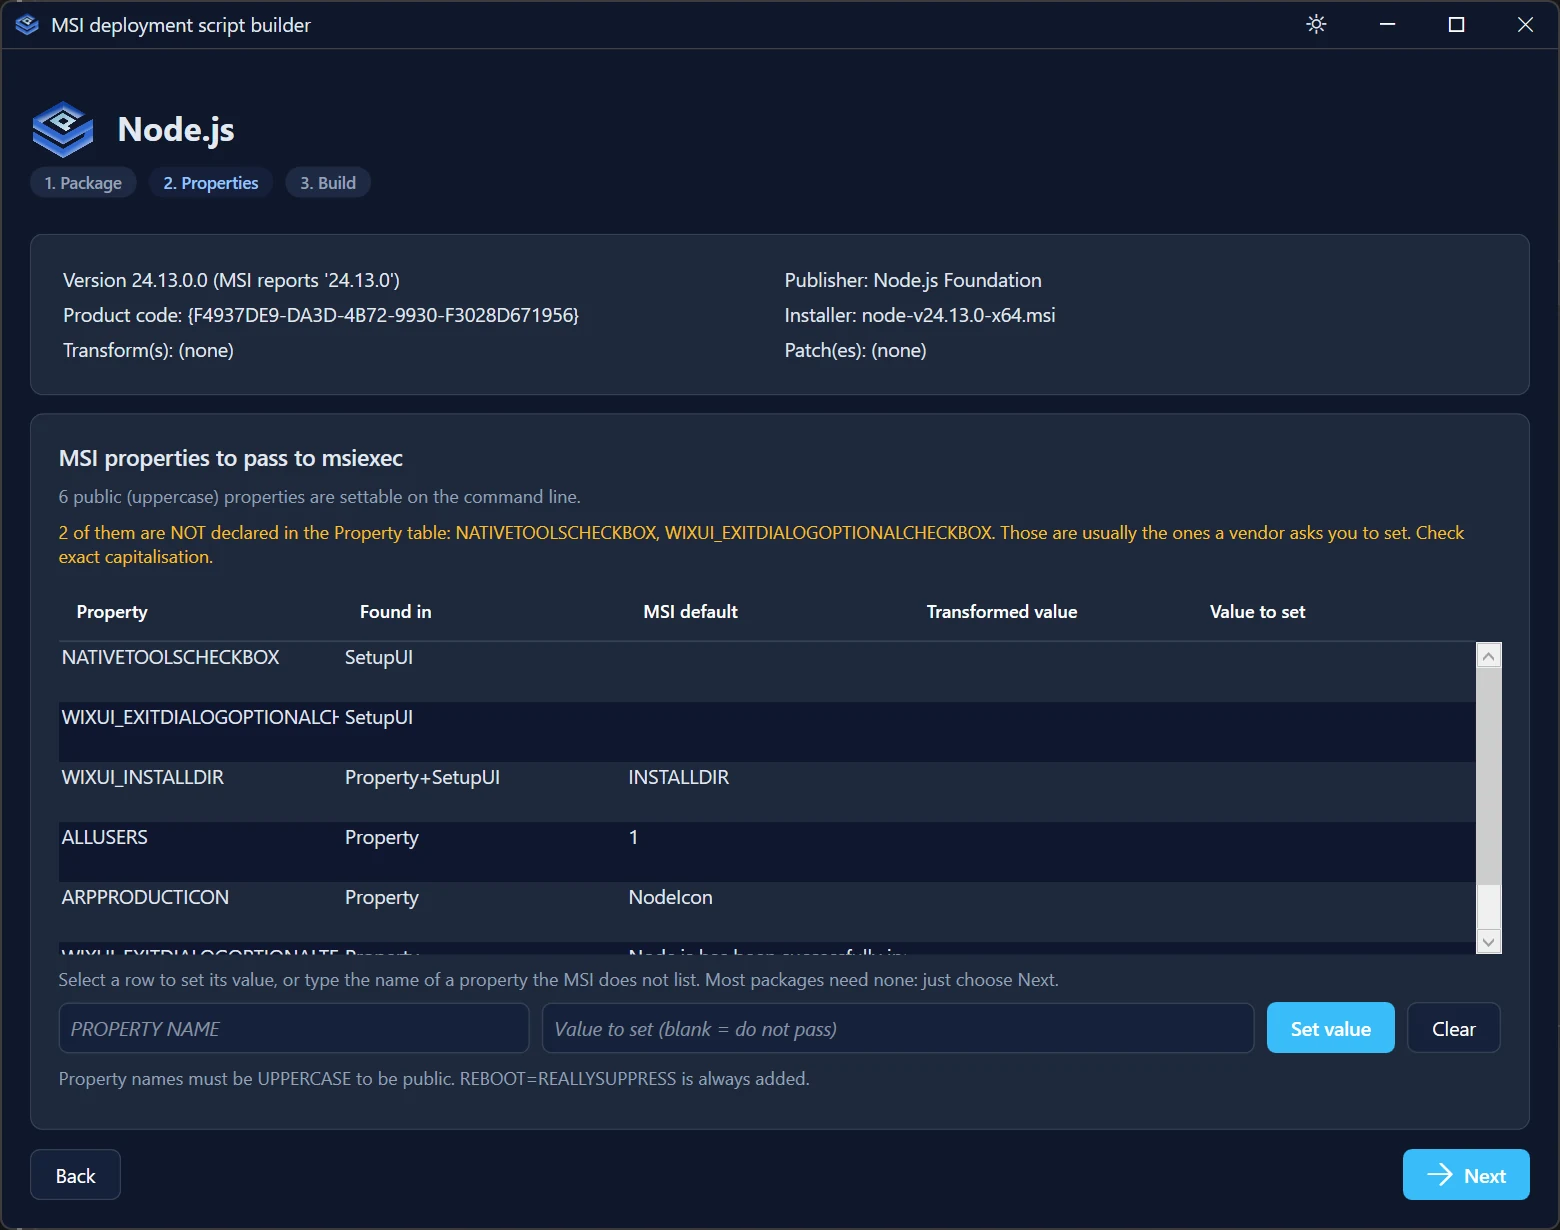Screen dimensions: 1560x1230
Task: Click the Node.js package logo icon
Action: [63, 130]
